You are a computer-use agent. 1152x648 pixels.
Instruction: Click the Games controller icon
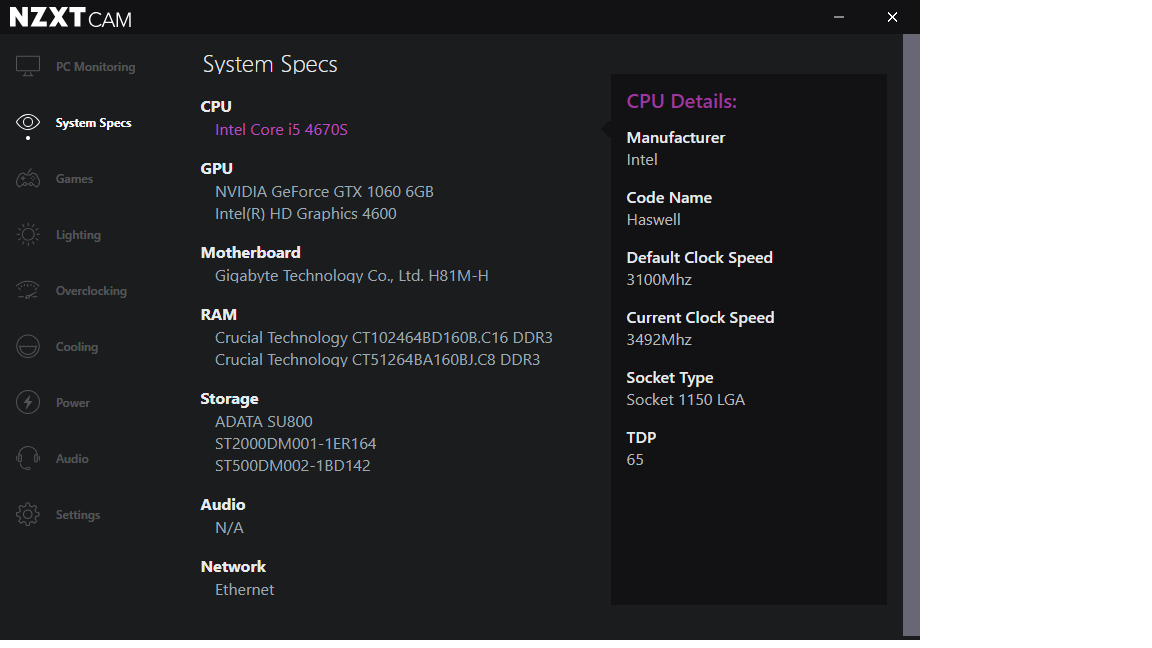(28, 179)
